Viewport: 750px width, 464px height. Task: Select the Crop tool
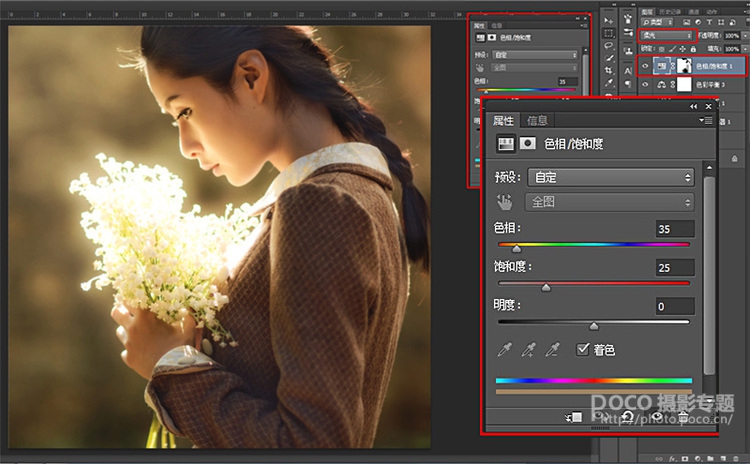pos(608,70)
